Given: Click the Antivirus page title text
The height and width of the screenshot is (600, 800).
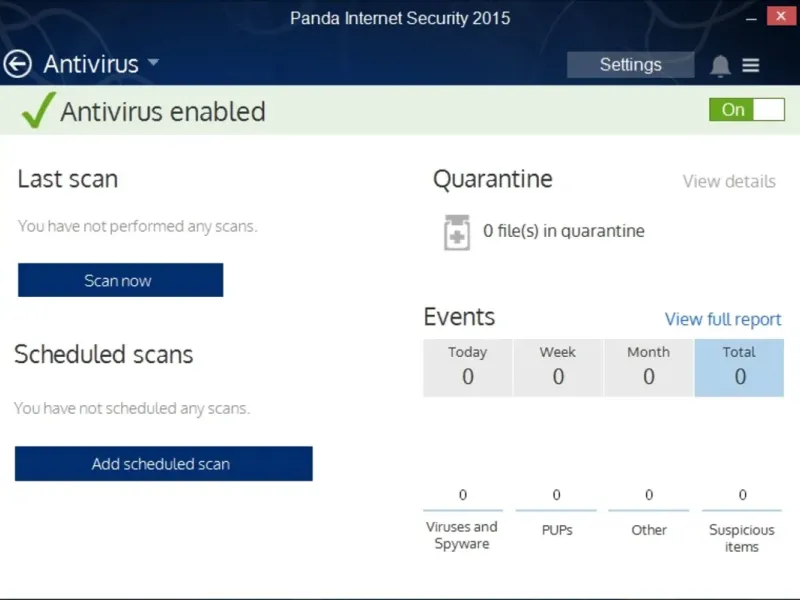Looking at the screenshot, I should tap(91, 64).
